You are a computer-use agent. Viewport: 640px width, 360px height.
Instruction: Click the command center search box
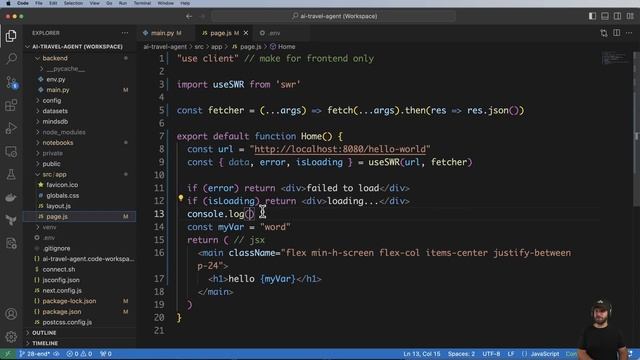pos(333,16)
